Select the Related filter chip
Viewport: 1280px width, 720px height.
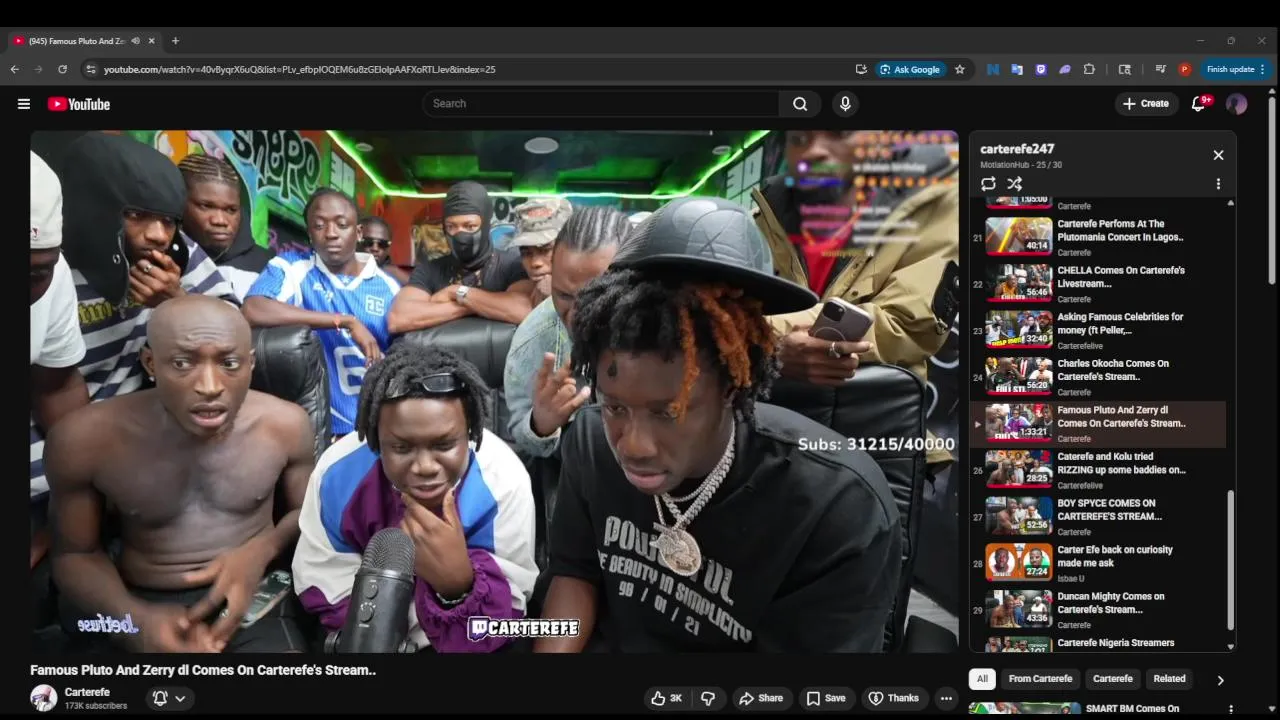(1169, 679)
